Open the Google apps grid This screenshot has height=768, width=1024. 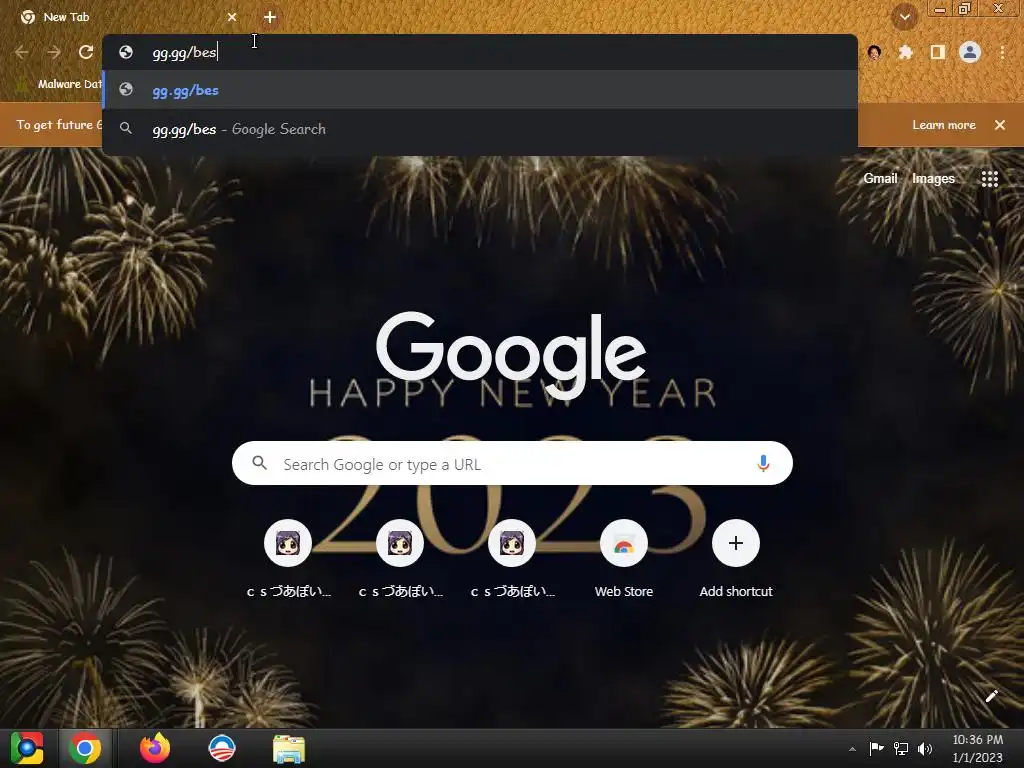click(x=989, y=178)
